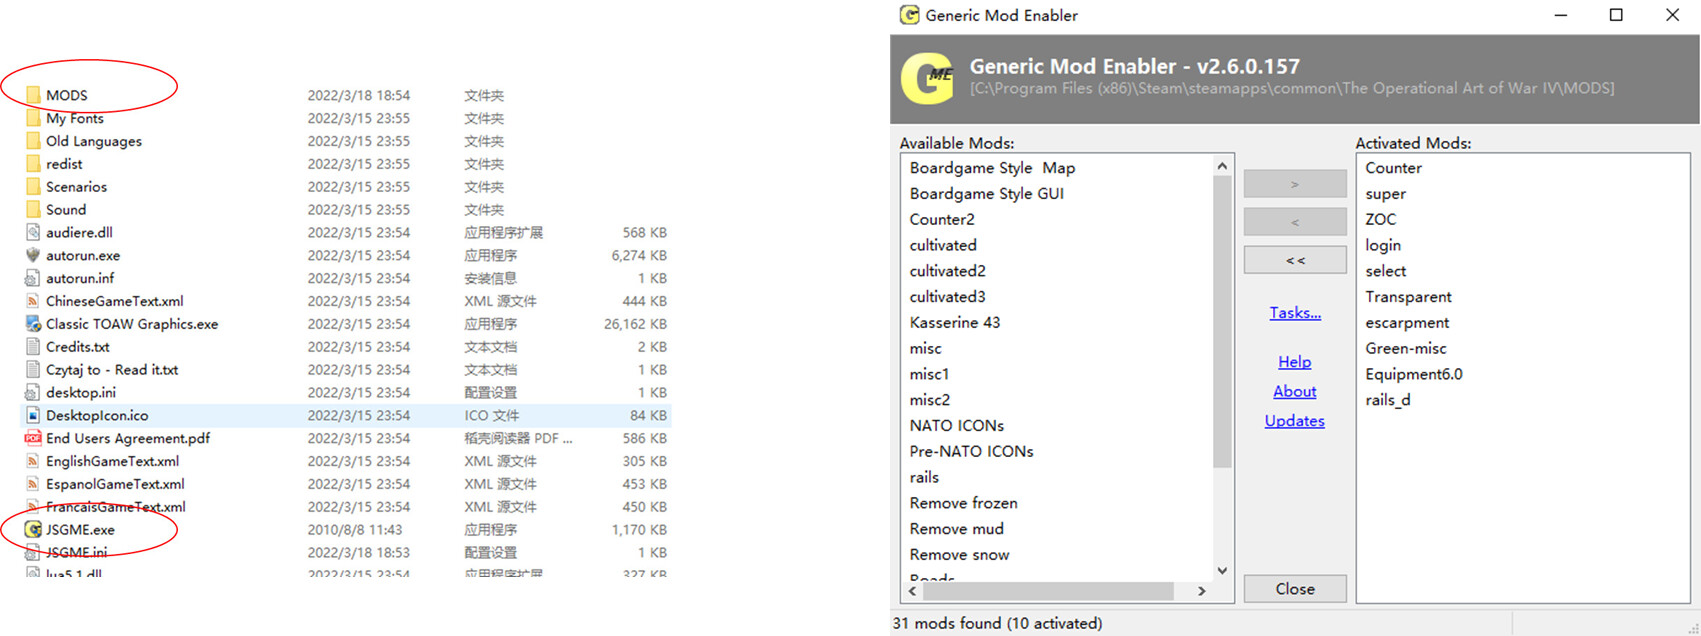Select the Scenarios folder icon
Screen dimensions: 1701x636
pyautogui.click(x=33, y=187)
